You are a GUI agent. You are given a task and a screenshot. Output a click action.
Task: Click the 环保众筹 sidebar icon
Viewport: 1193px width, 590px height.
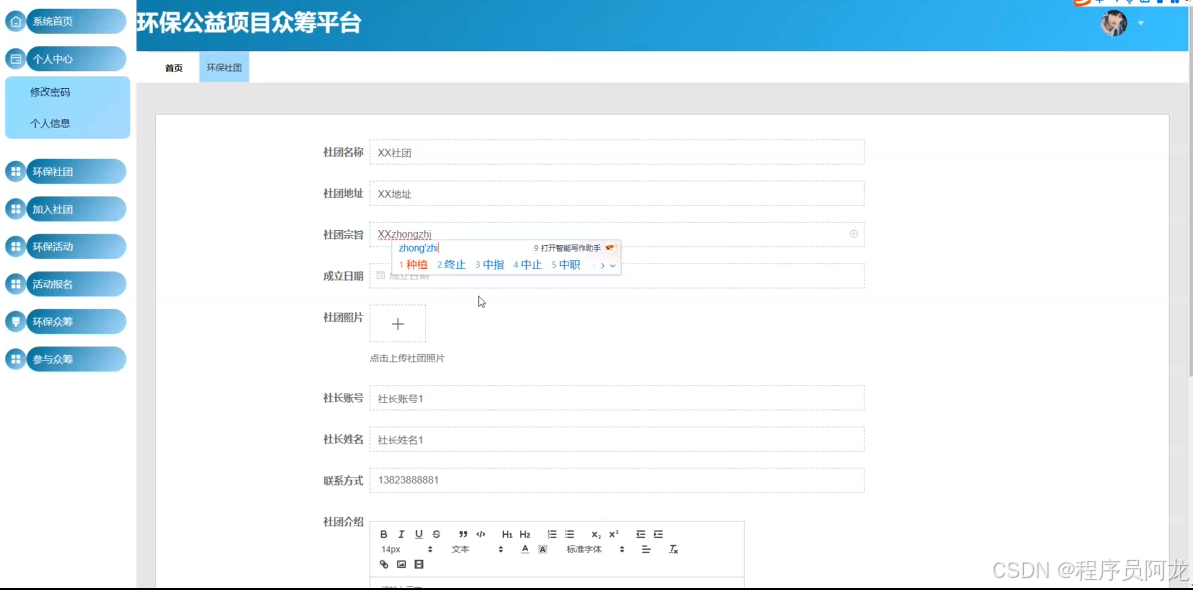pos(15,321)
